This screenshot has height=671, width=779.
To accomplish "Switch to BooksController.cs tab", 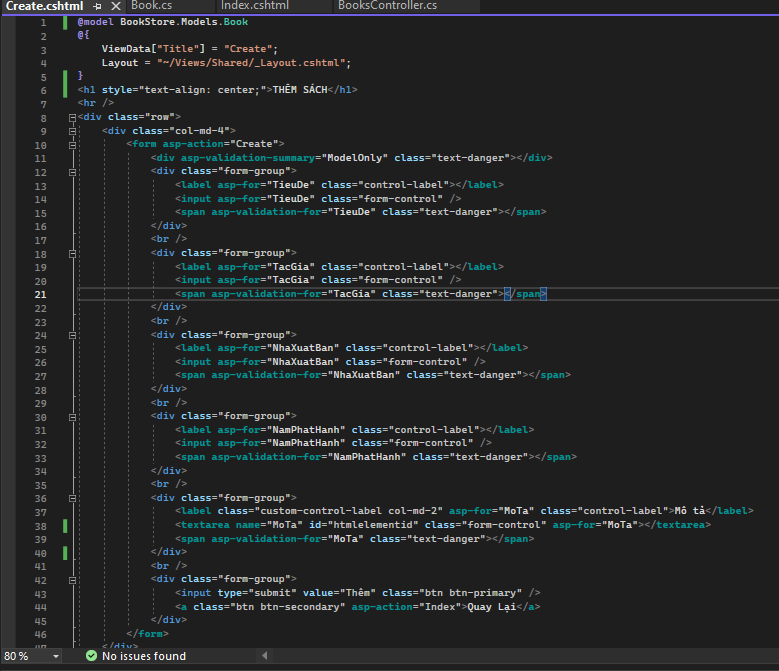I will pyautogui.click(x=387, y=6).
